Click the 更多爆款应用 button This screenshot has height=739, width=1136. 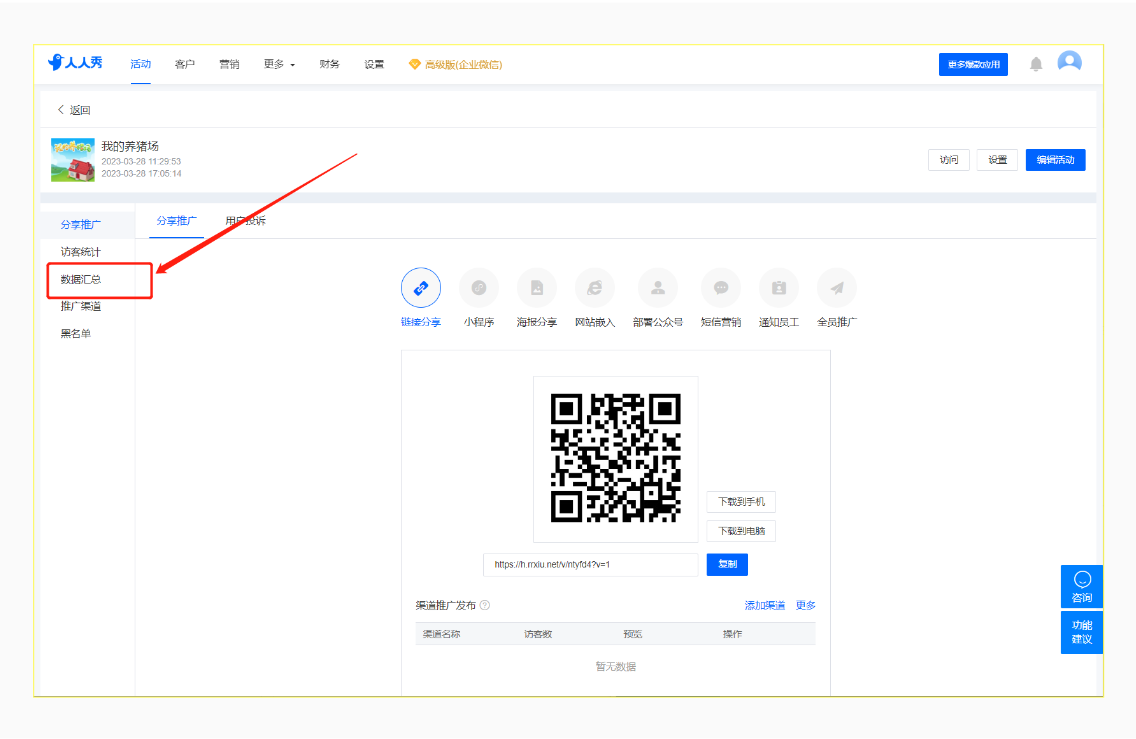coord(973,64)
